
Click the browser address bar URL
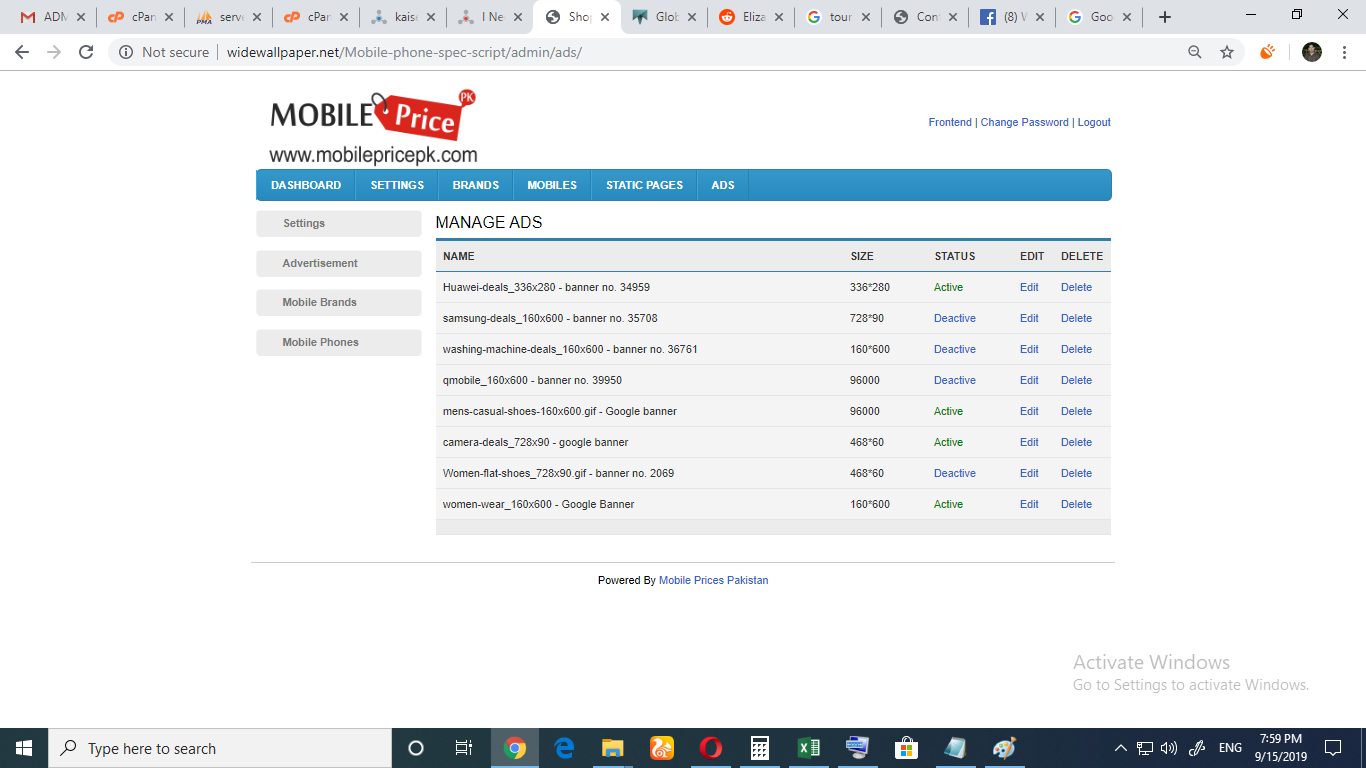404,52
